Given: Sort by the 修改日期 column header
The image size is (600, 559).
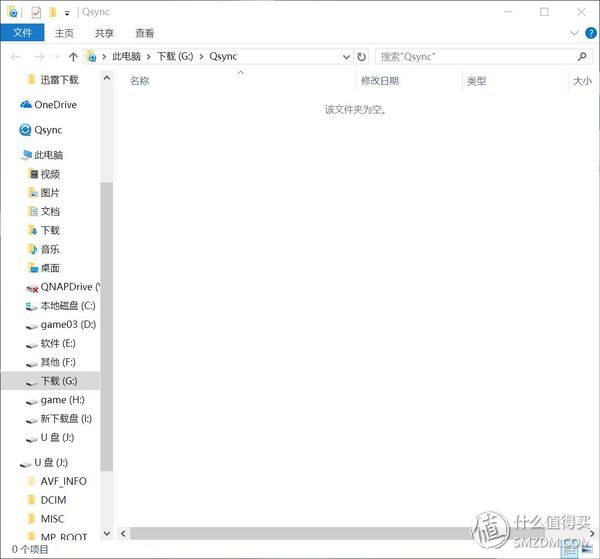Looking at the screenshot, I should tap(380, 81).
